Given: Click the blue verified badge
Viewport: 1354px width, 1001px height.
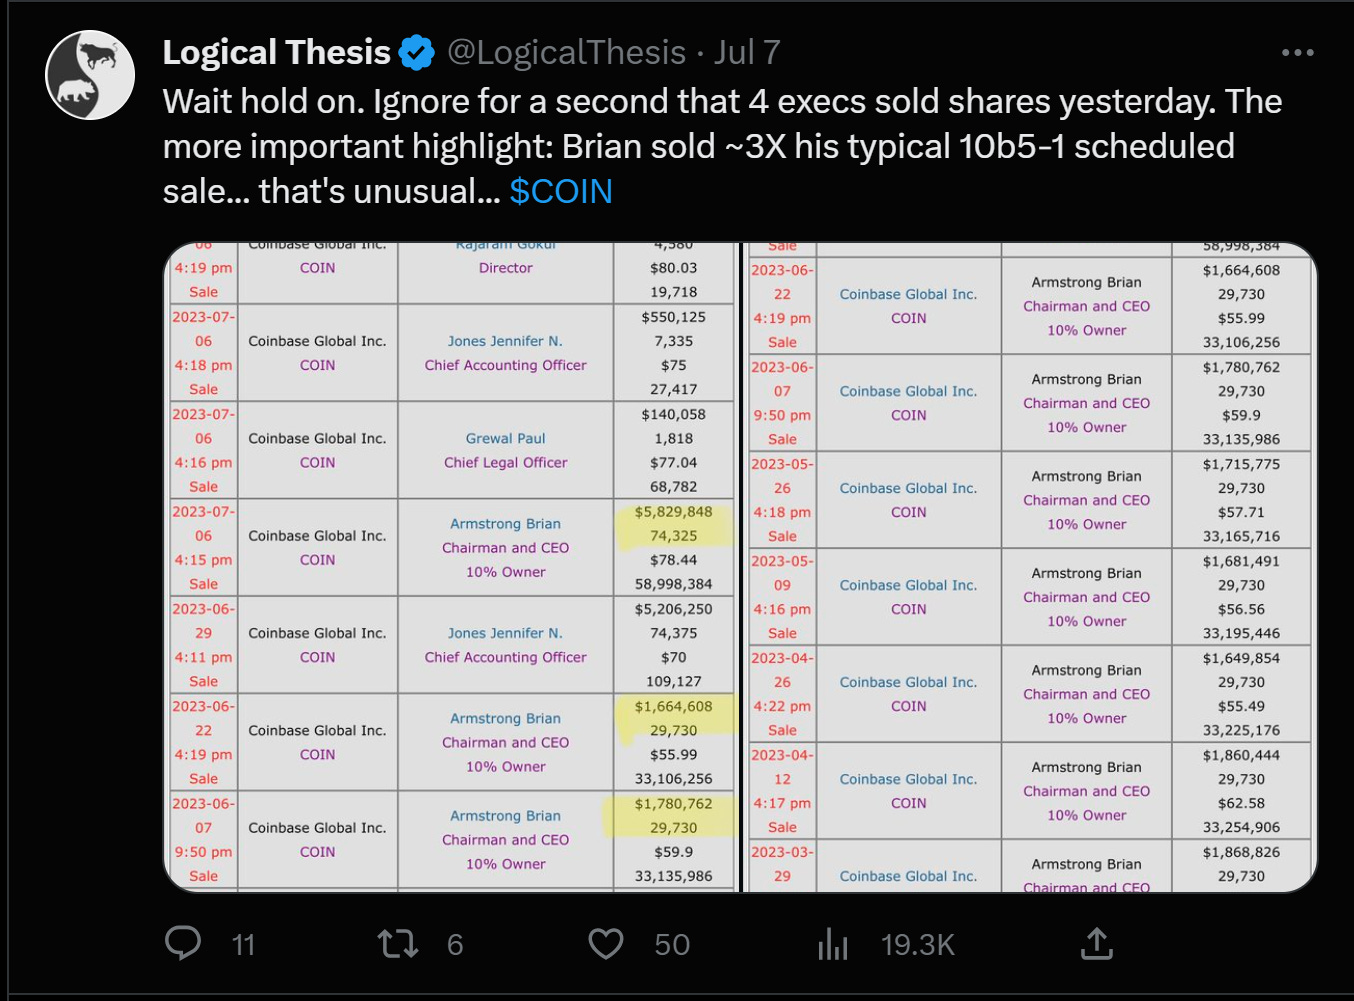Looking at the screenshot, I should tap(417, 52).
